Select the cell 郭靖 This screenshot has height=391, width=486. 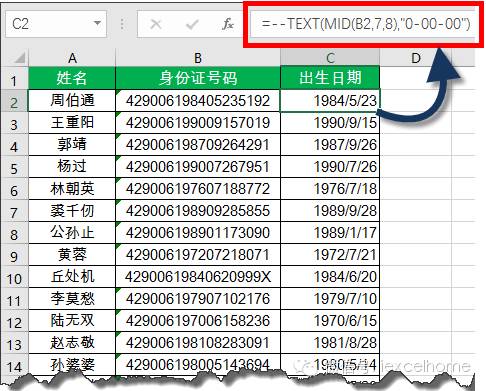(72, 145)
